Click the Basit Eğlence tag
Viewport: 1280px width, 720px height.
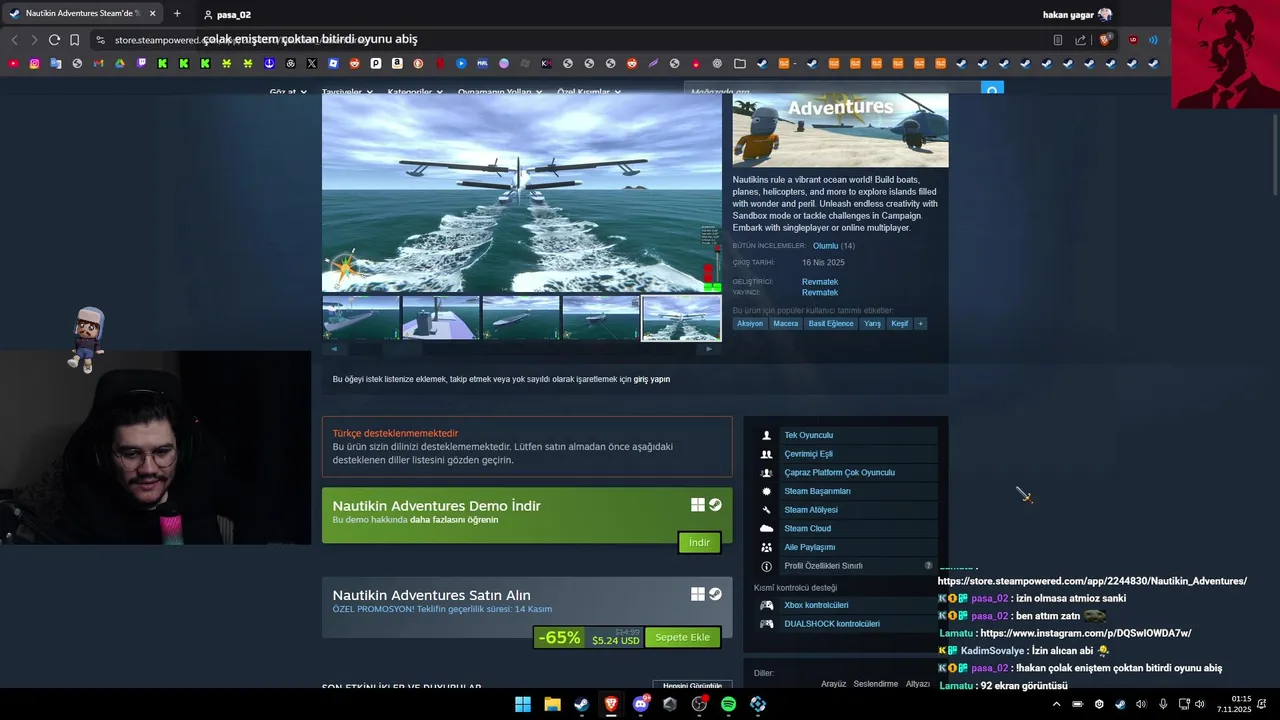click(x=831, y=323)
